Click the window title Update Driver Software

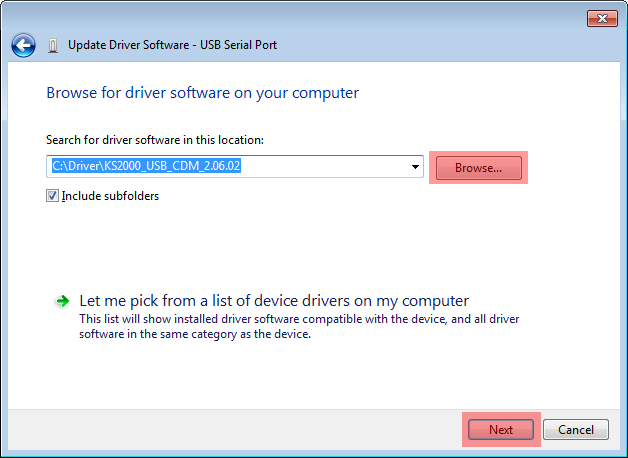pyautogui.click(x=172, y=45)
